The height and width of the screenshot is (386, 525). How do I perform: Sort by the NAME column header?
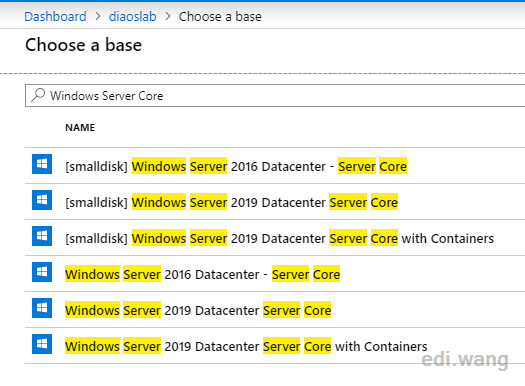[80, 128]
